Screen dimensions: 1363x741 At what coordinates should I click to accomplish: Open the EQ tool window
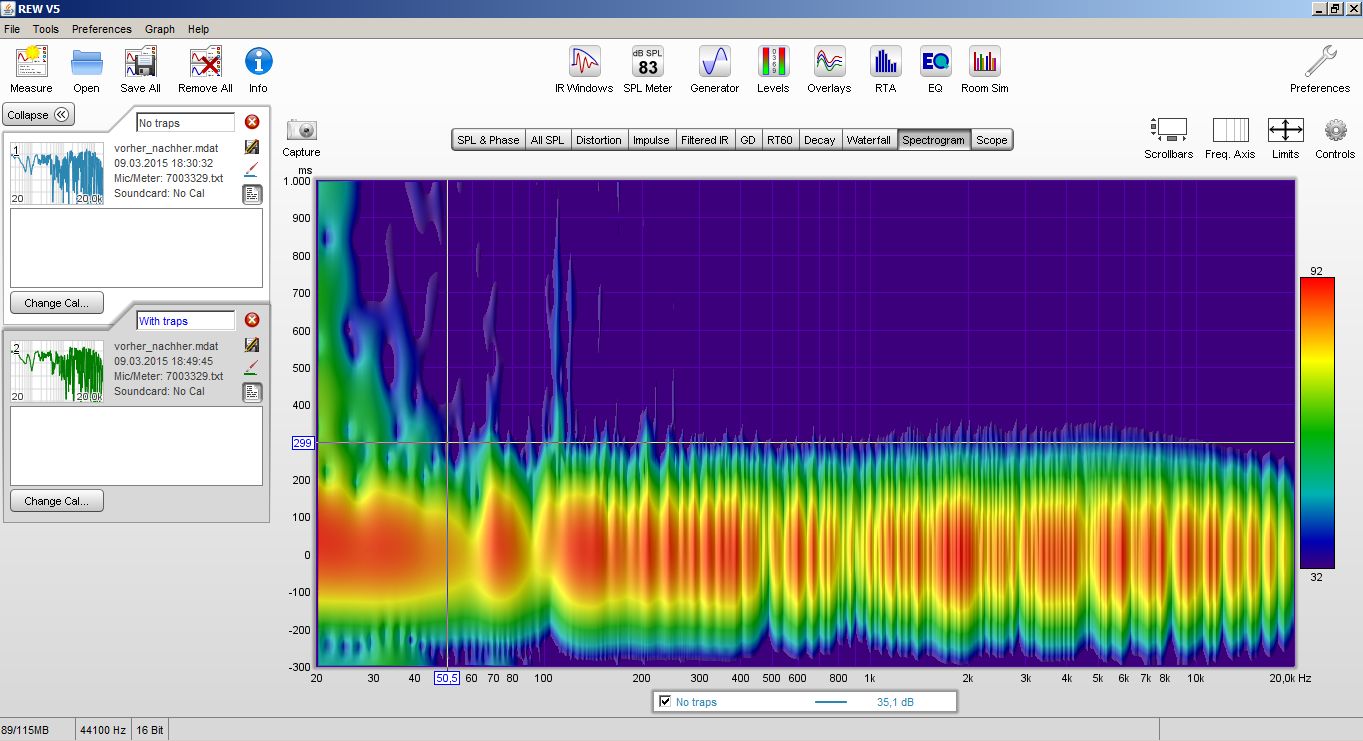[935, 62]
